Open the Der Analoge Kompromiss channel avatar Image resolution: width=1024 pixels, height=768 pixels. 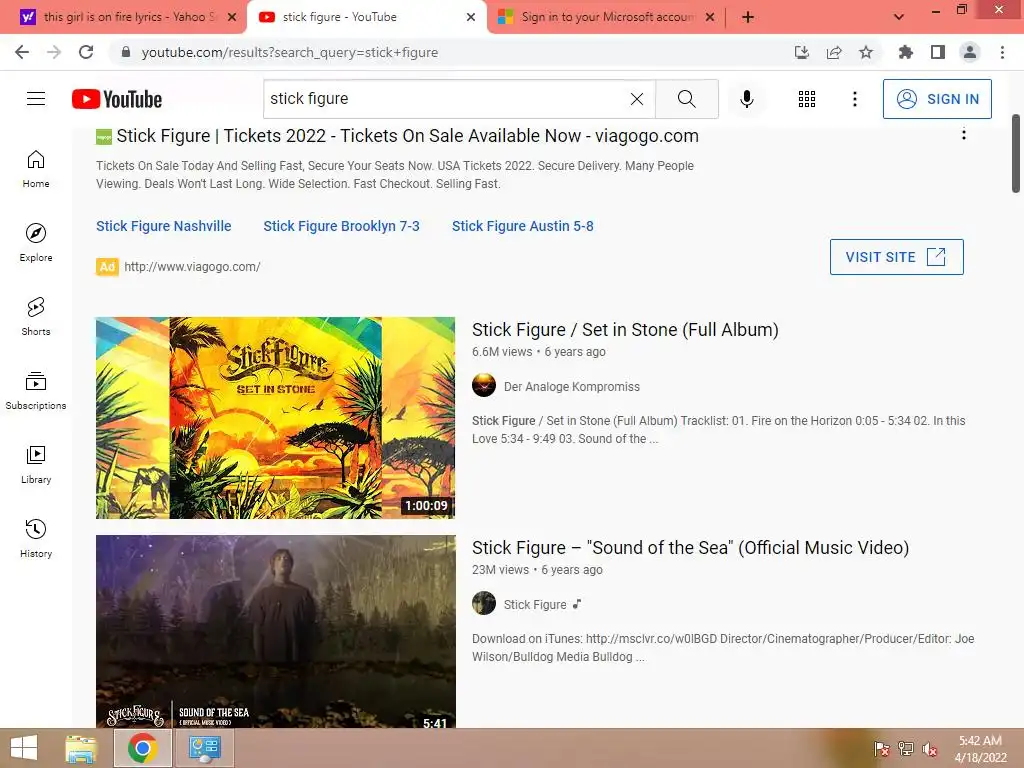tap(484, 385)
